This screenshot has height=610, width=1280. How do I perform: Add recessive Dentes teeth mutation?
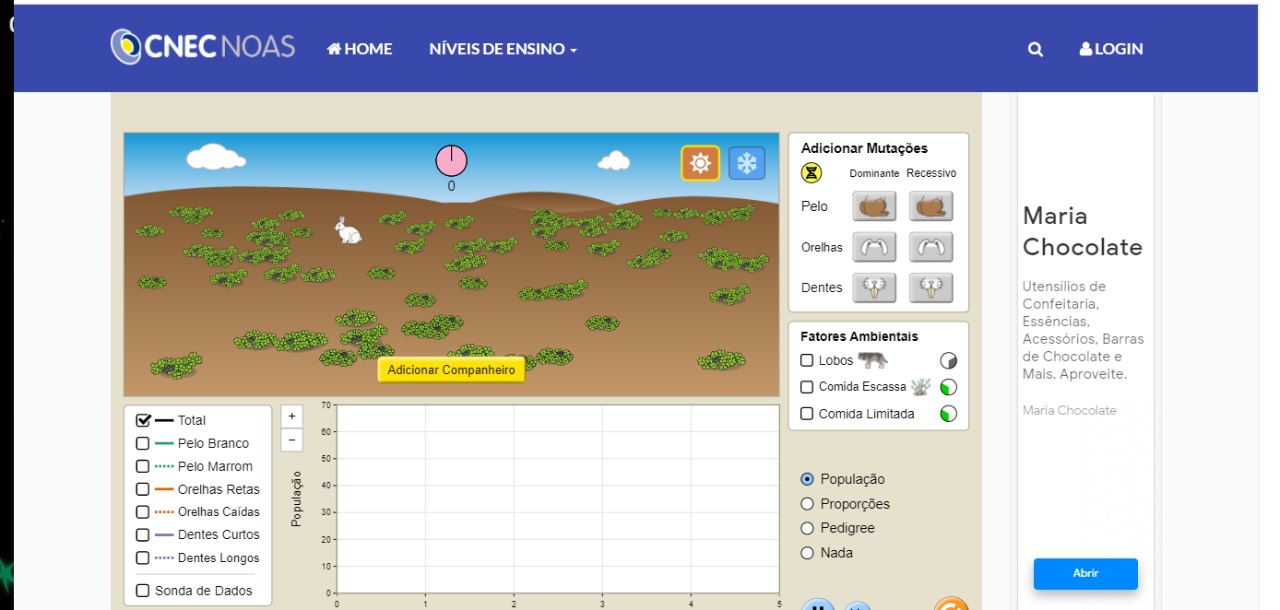point(931,288)
